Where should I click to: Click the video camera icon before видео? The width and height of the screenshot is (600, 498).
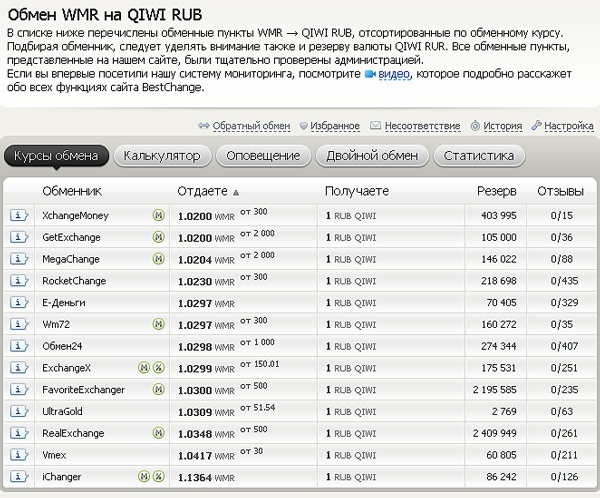(370, 74)
